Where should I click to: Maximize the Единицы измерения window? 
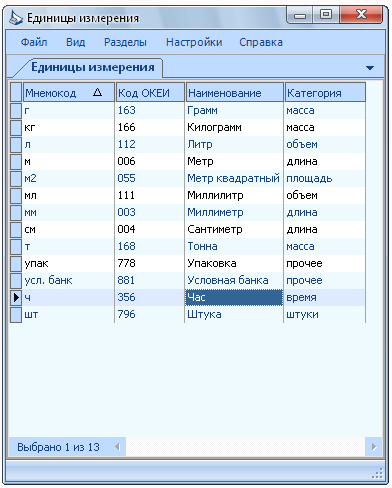click(326, 15)
